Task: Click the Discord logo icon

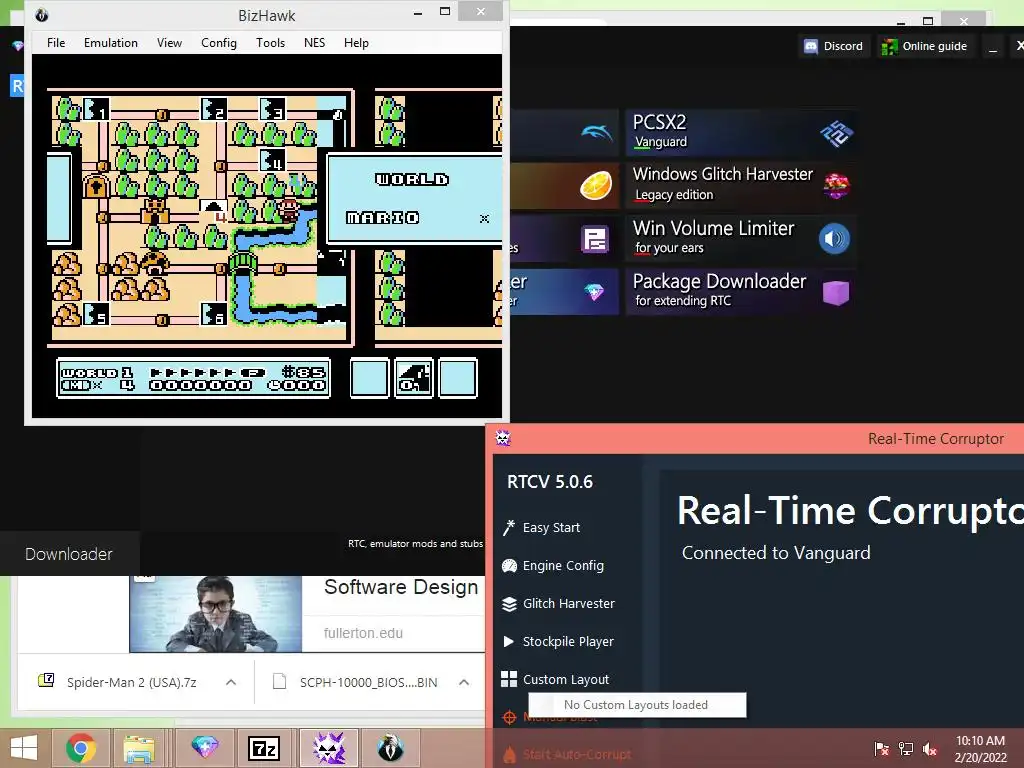Action: pos(810,46)
